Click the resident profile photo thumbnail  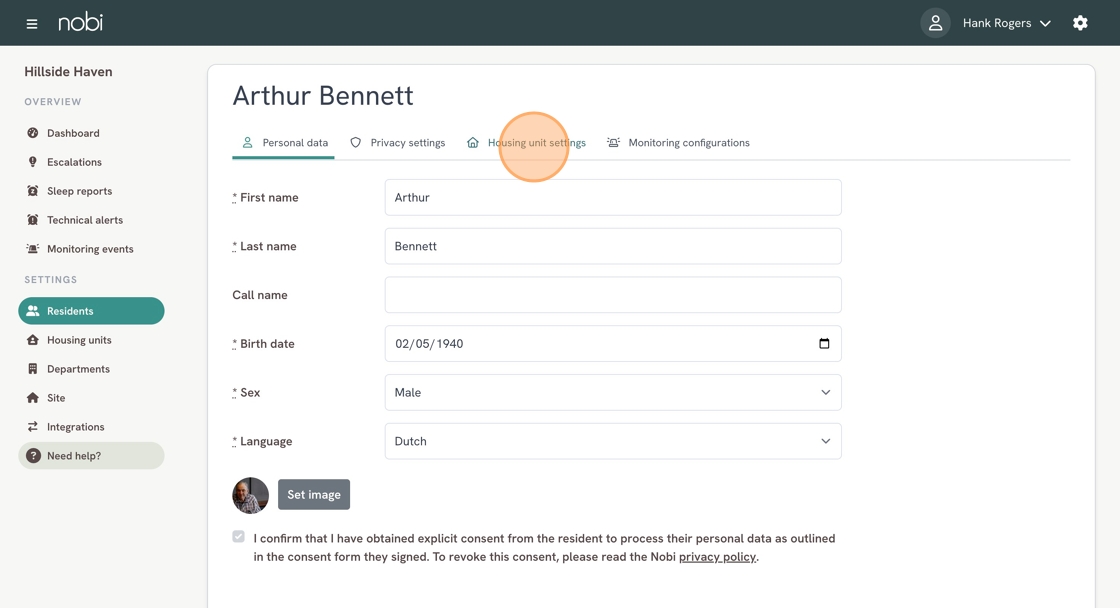[250, 495]
